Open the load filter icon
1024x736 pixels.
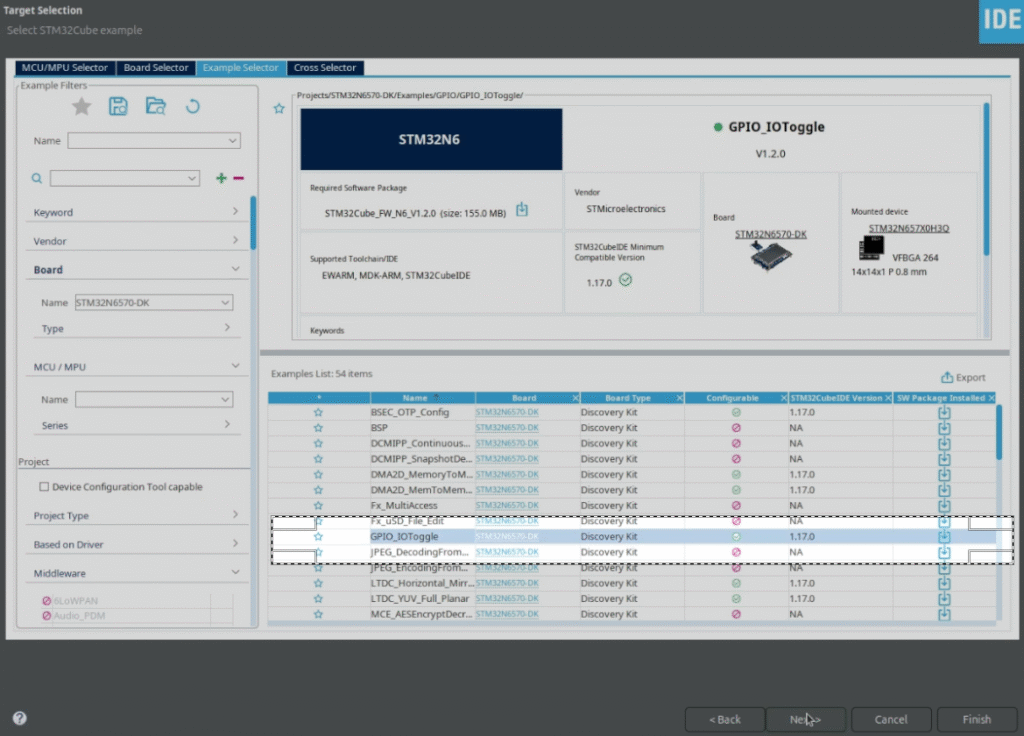point(155,105)
